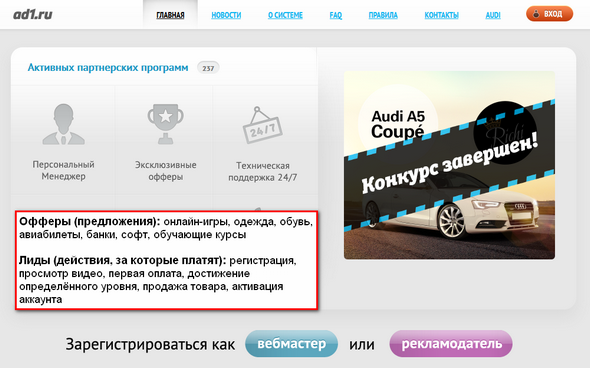The image size is (590, 368).
Task: Register as вебмастер
Action: (x=292, y=344)
